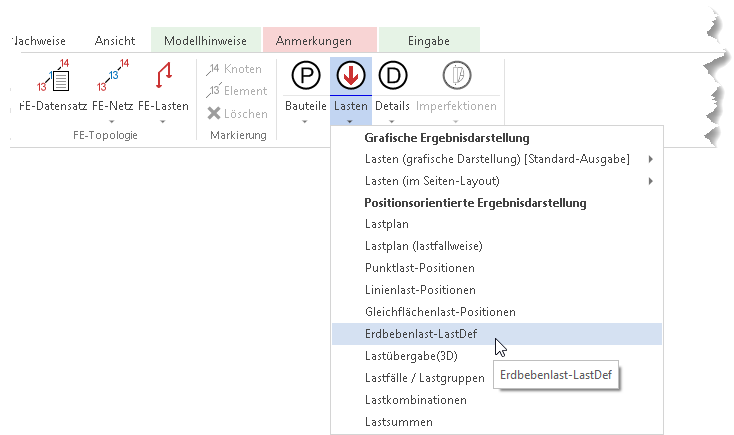Click the Lasten red arrow icon
The height and width of the screenshot is (435, 734).
[x=350, y=76]
